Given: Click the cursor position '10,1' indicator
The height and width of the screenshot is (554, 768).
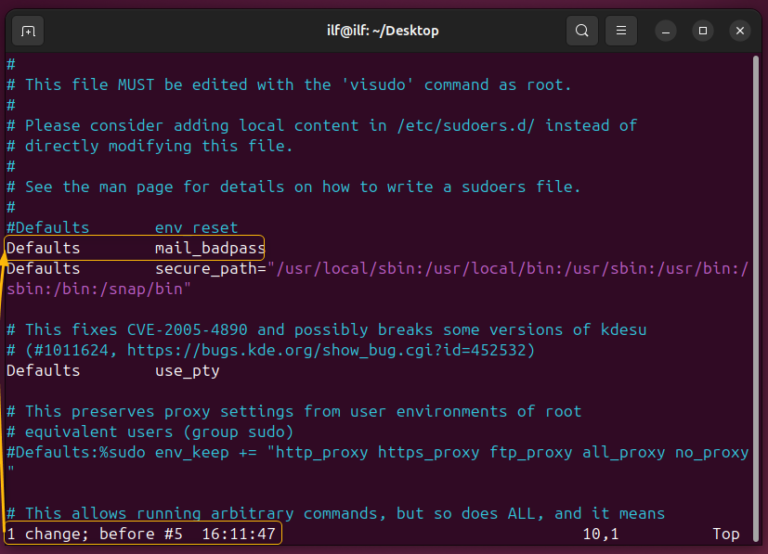Looking at the screenshot, I should click(600, 534).
